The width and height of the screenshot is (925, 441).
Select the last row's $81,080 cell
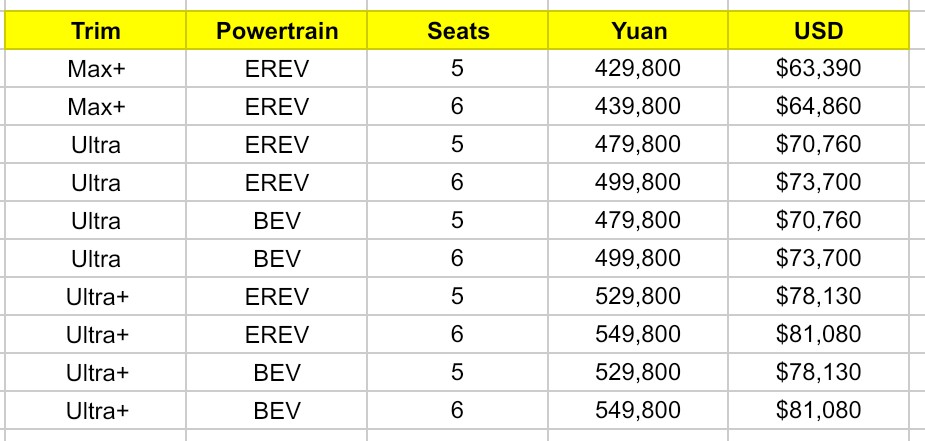[x=819, y=410]
